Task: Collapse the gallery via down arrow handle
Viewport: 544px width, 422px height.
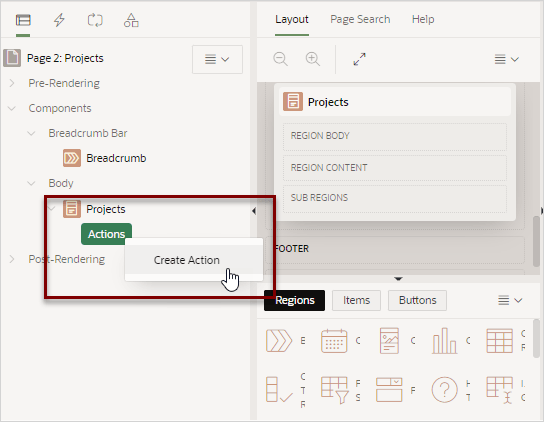Action: click(x=398, y=279)
